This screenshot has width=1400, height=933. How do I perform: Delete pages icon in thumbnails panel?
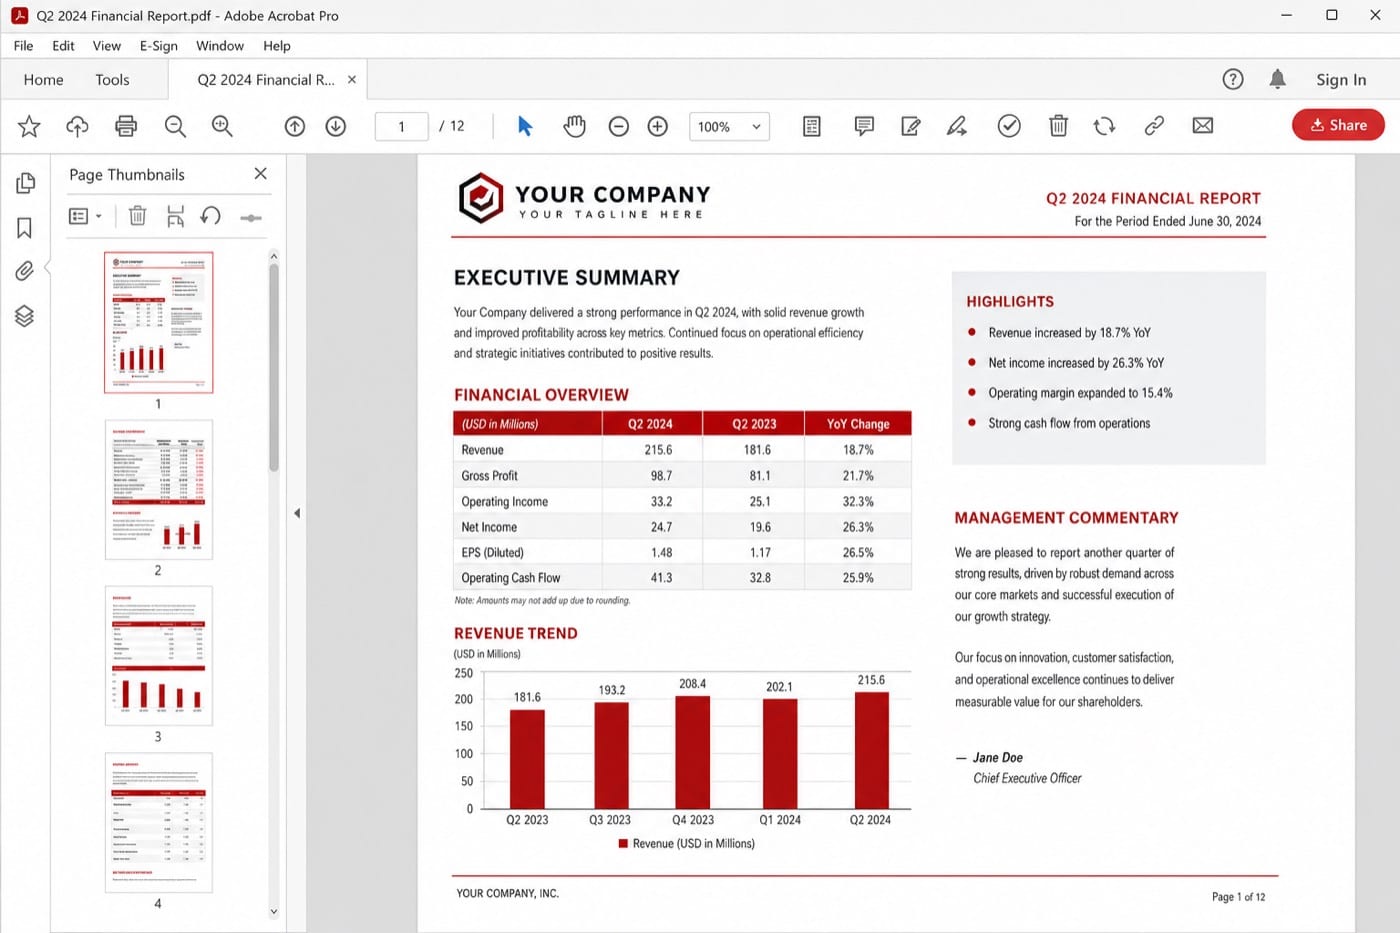pyautogui.click(x=138, y=216)
